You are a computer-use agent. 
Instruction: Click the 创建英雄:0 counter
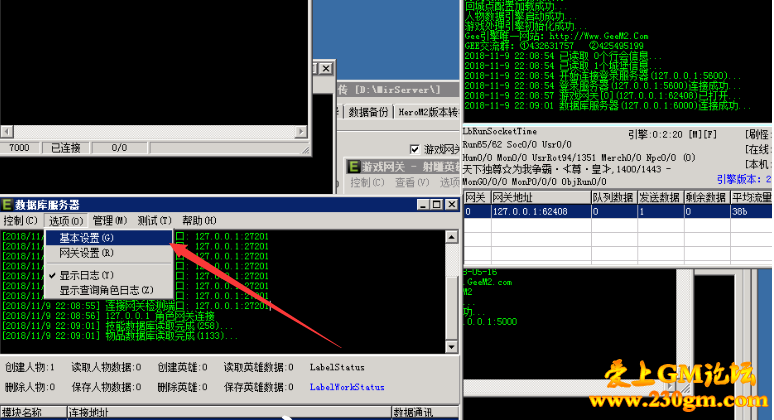(183, 367)
